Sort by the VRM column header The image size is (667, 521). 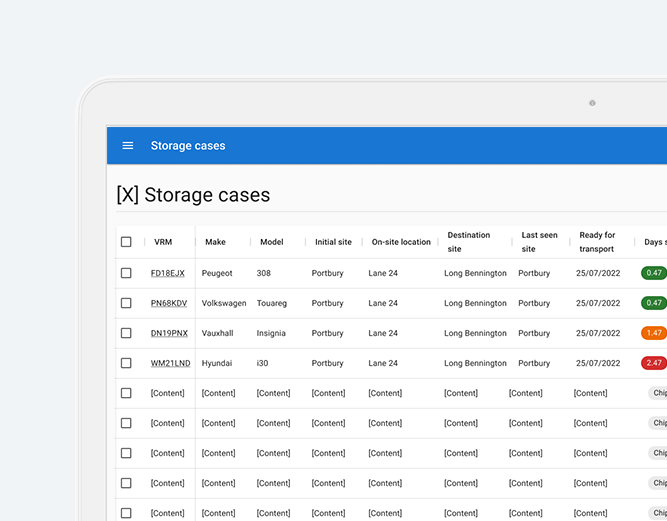(163, 242)
